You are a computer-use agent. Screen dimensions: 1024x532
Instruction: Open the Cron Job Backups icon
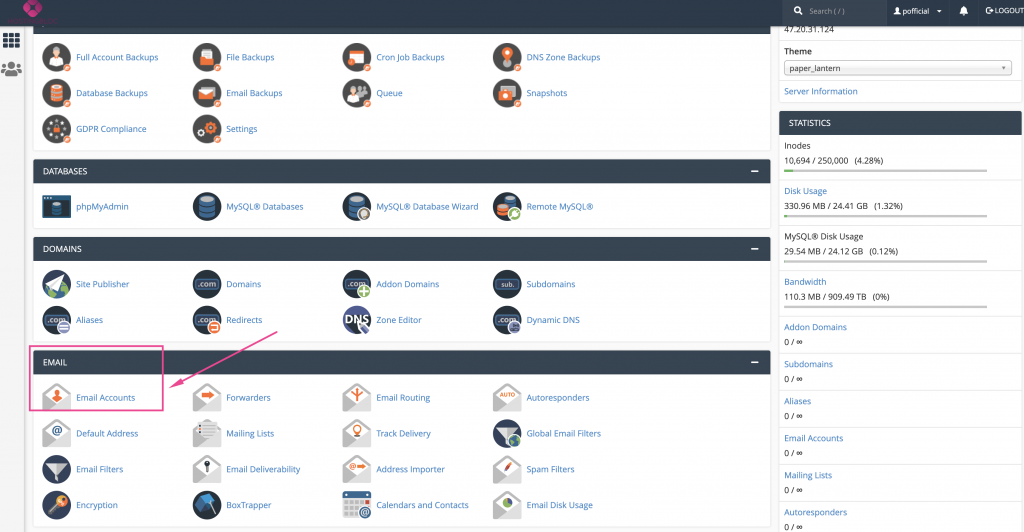(x=357, y=57)
